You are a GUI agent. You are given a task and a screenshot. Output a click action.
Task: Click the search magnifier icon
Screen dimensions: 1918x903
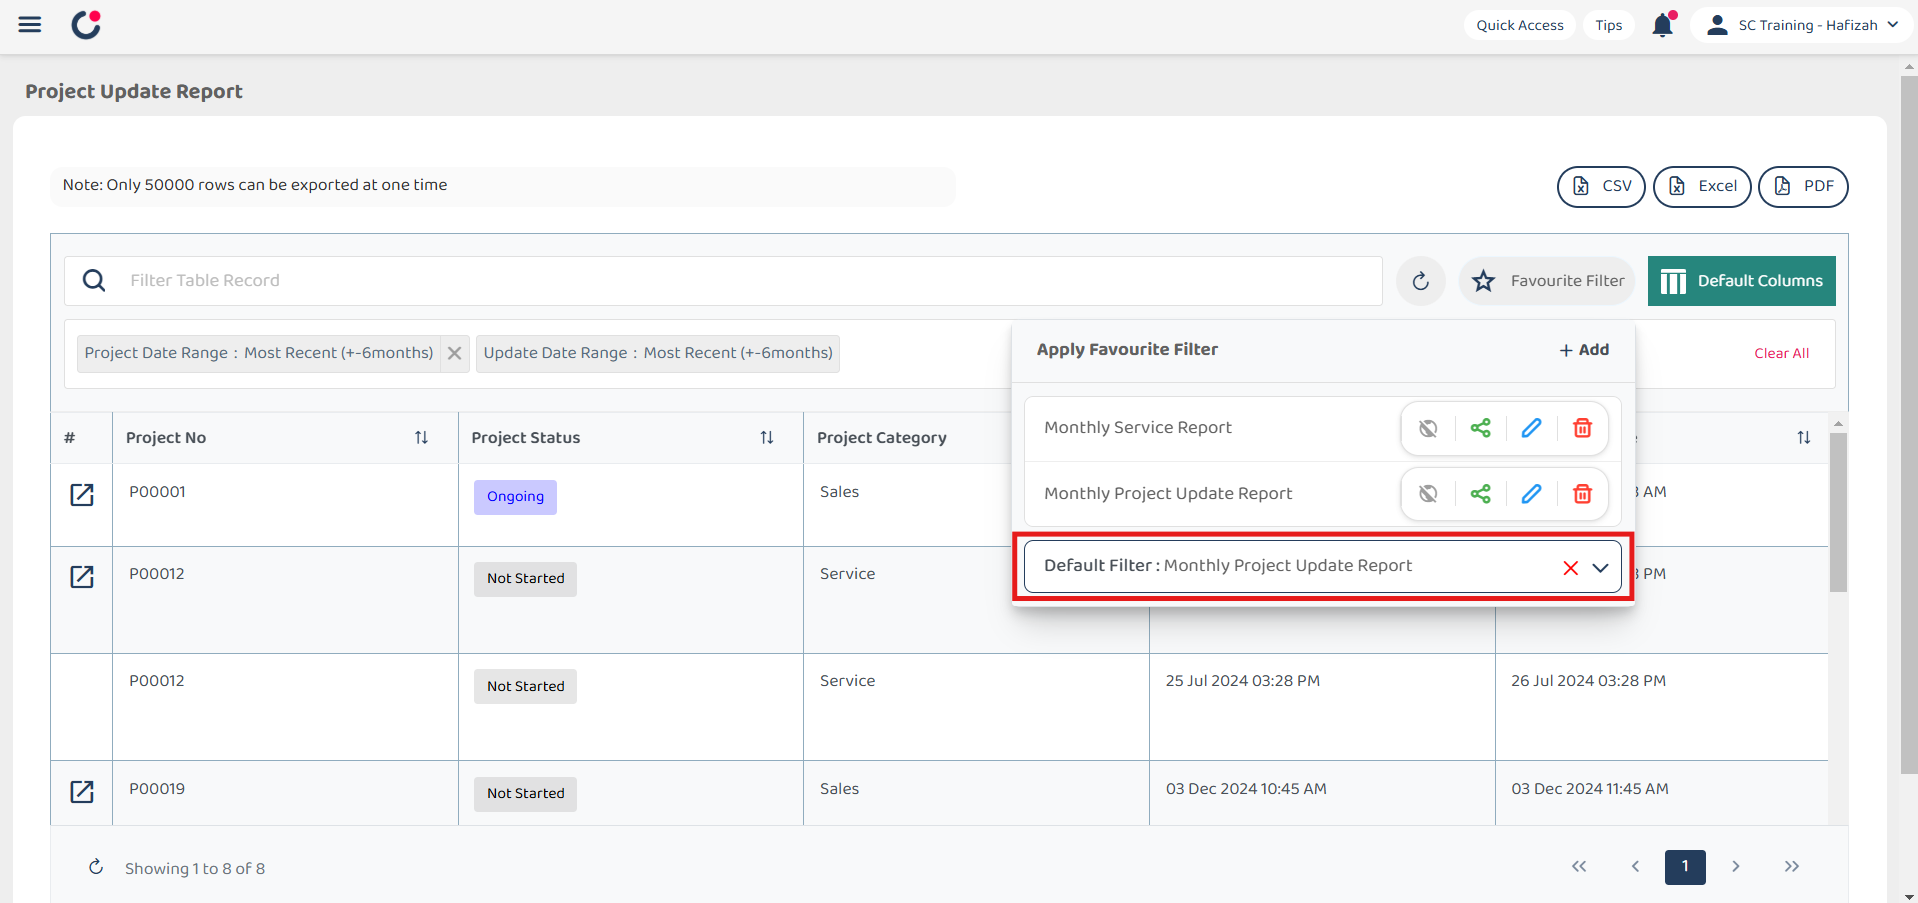click(x=94, y=281)
